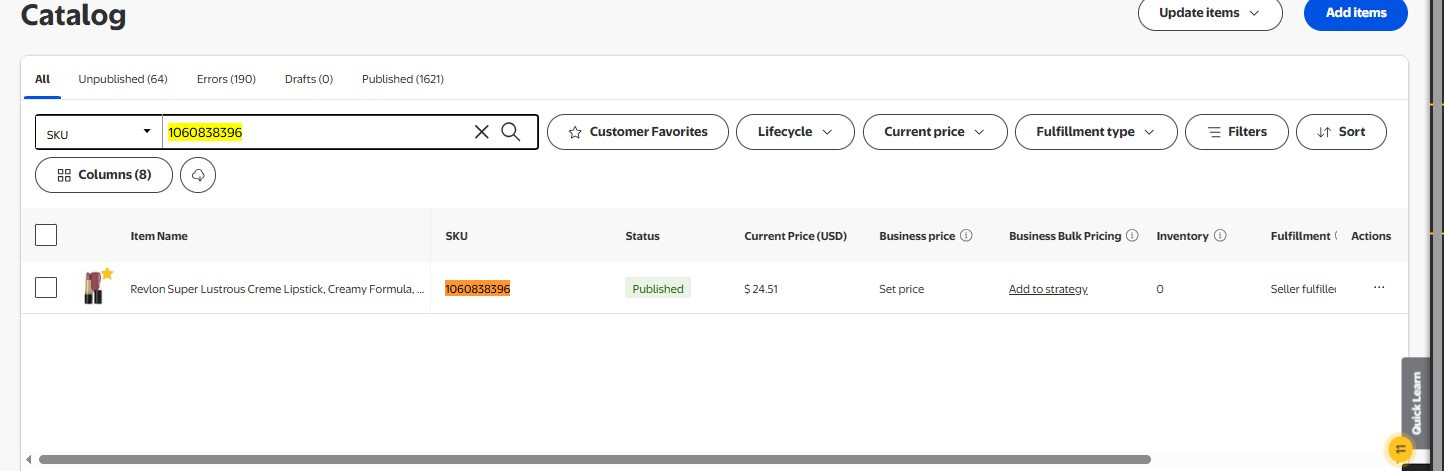Switch to the Unpublished (64) tab

tap(123, 79)
